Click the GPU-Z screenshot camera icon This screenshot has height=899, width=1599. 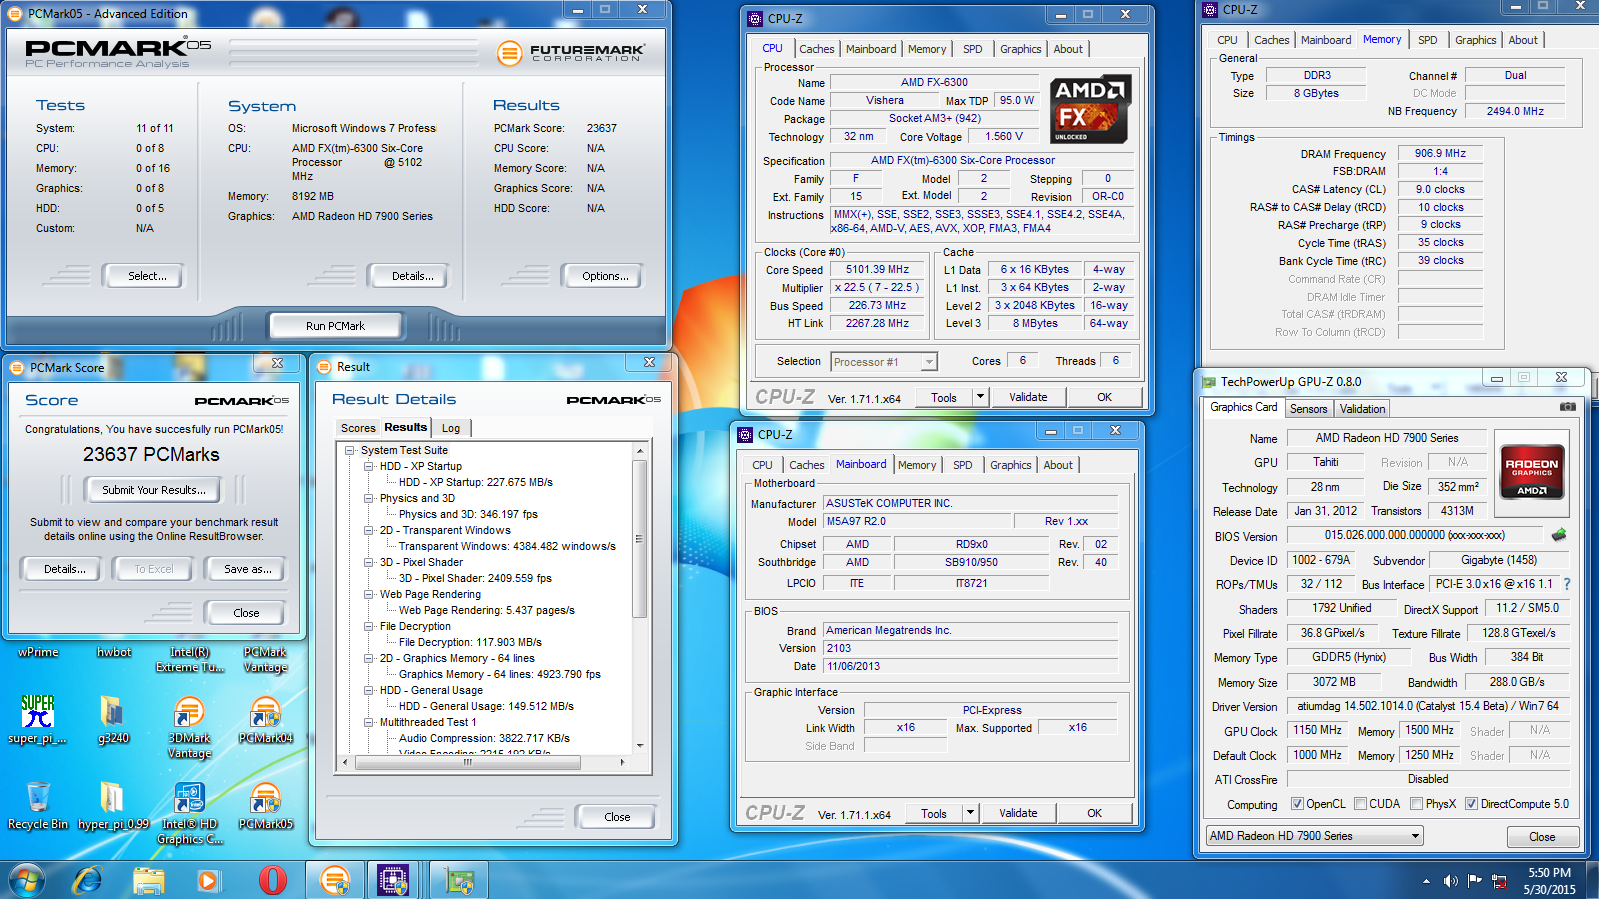coord(1568,407)
